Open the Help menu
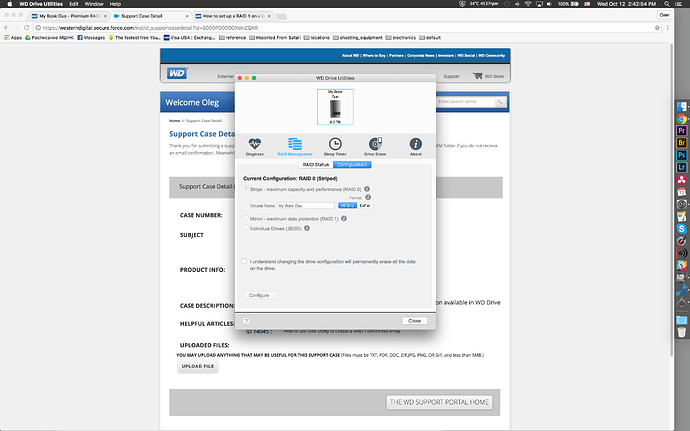Screen dimensions: 690x431 (x=115, y=4)
